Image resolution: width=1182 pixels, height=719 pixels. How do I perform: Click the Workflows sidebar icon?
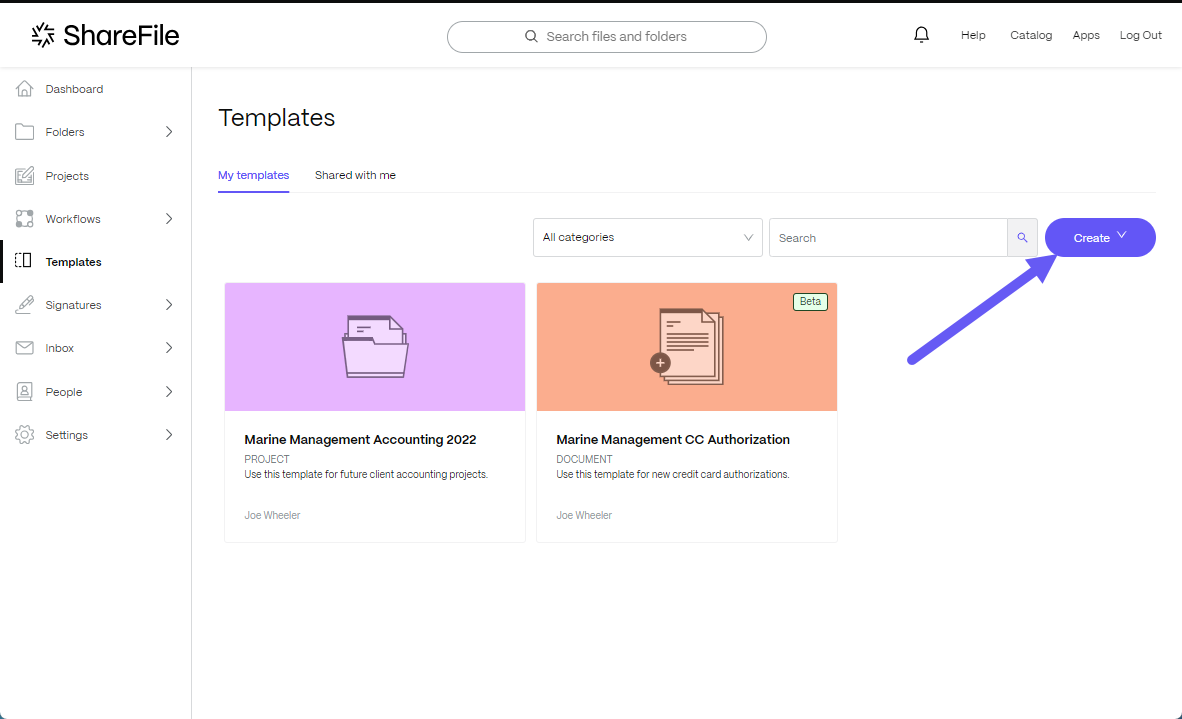[24, 219]
